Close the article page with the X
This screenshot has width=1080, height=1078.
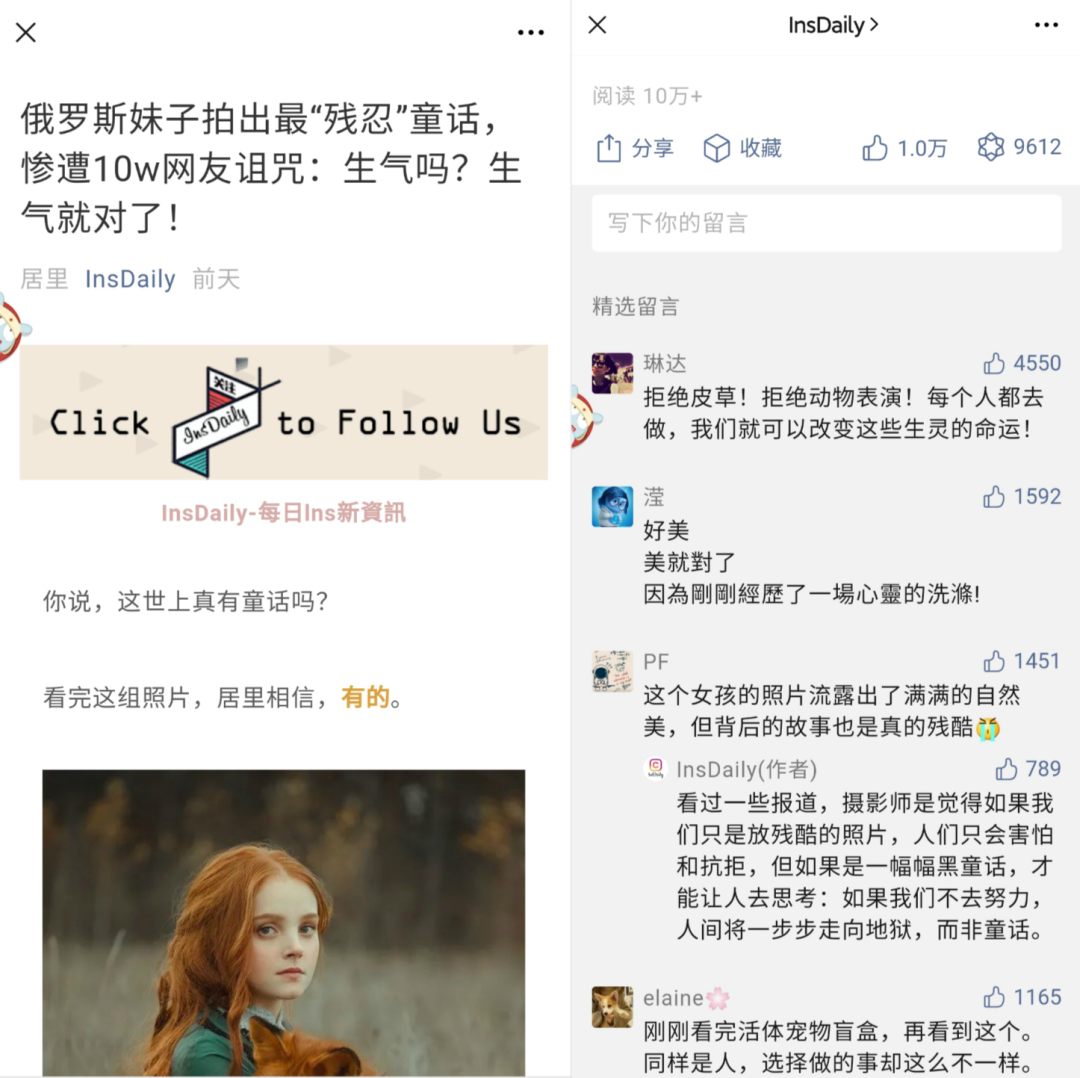click(x=26, y=32)
